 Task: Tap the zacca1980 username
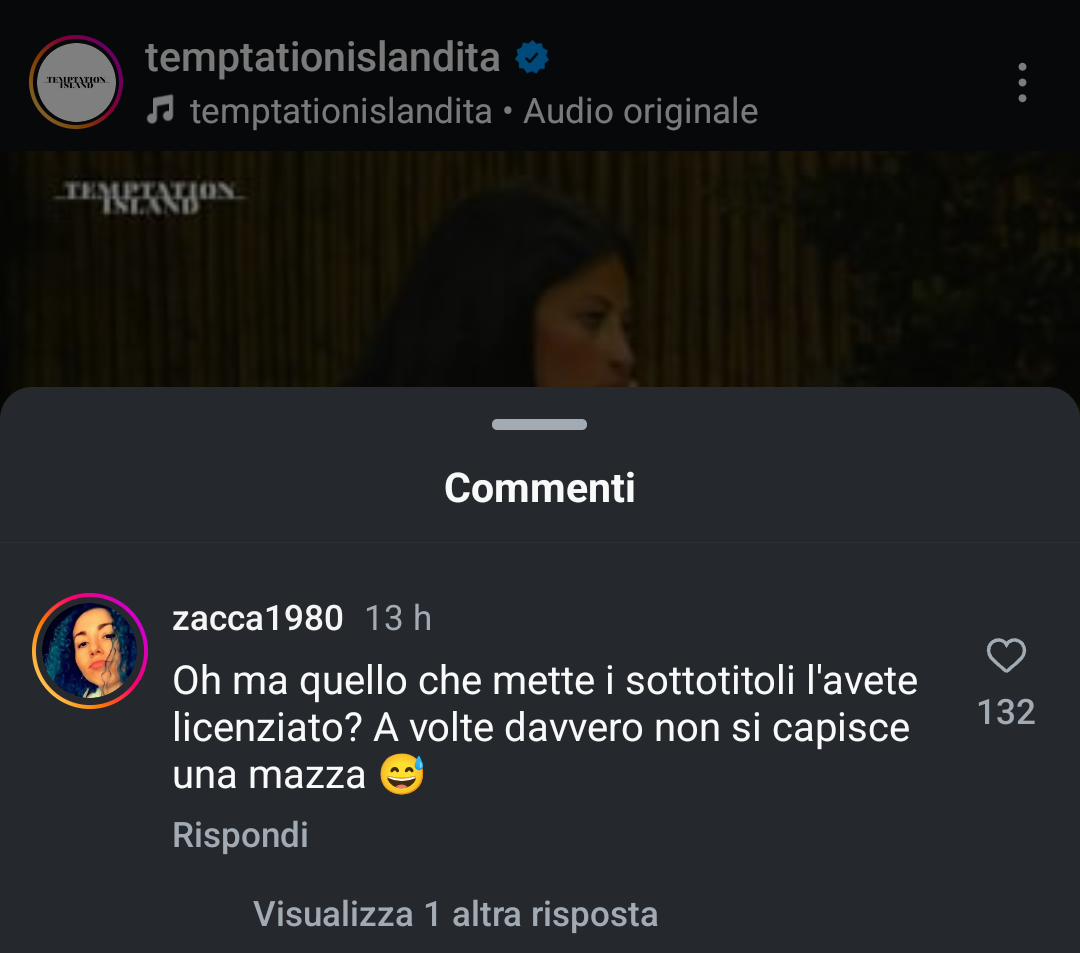point(258,619)
